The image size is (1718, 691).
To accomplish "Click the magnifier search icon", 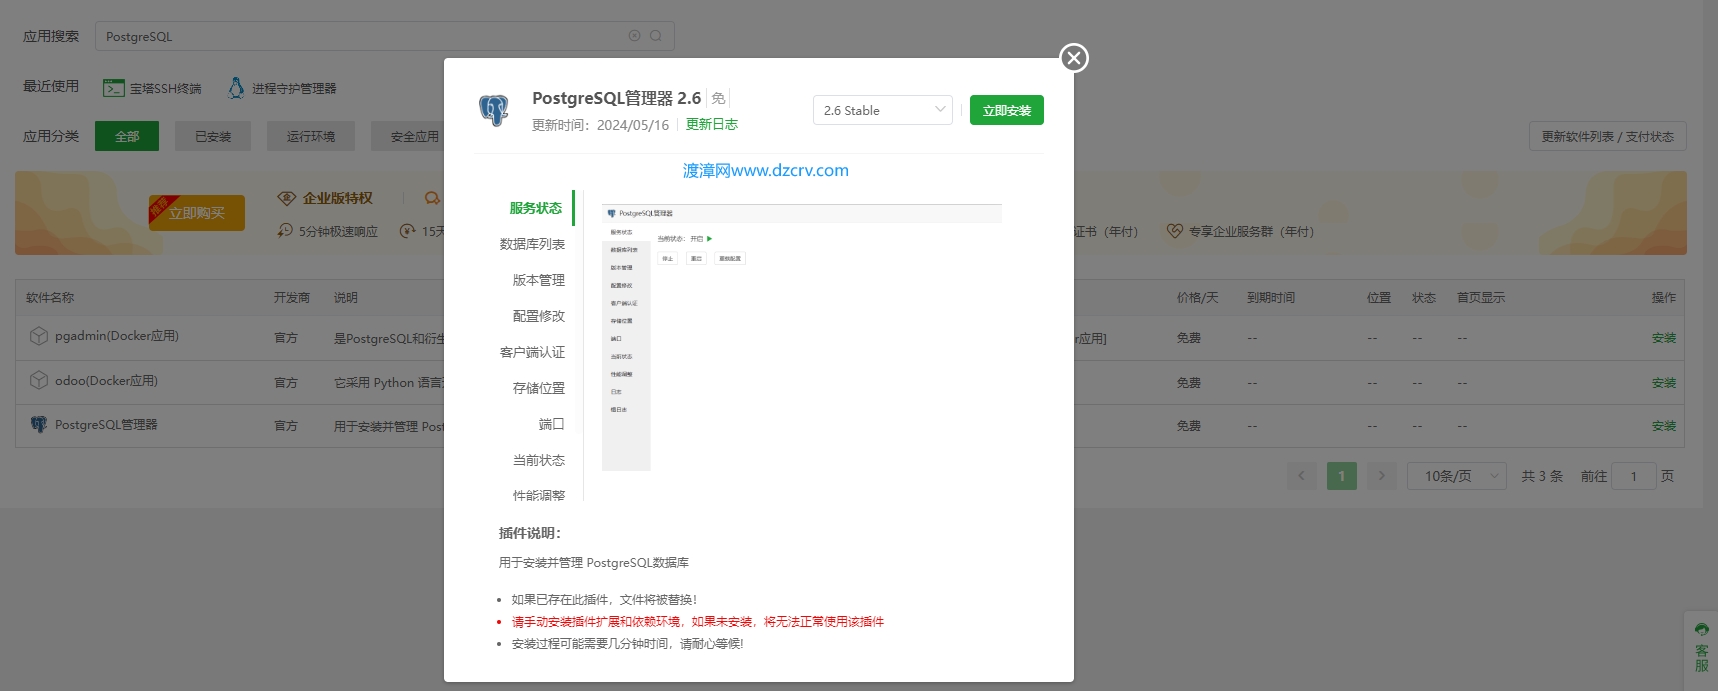I will [656, 36].
